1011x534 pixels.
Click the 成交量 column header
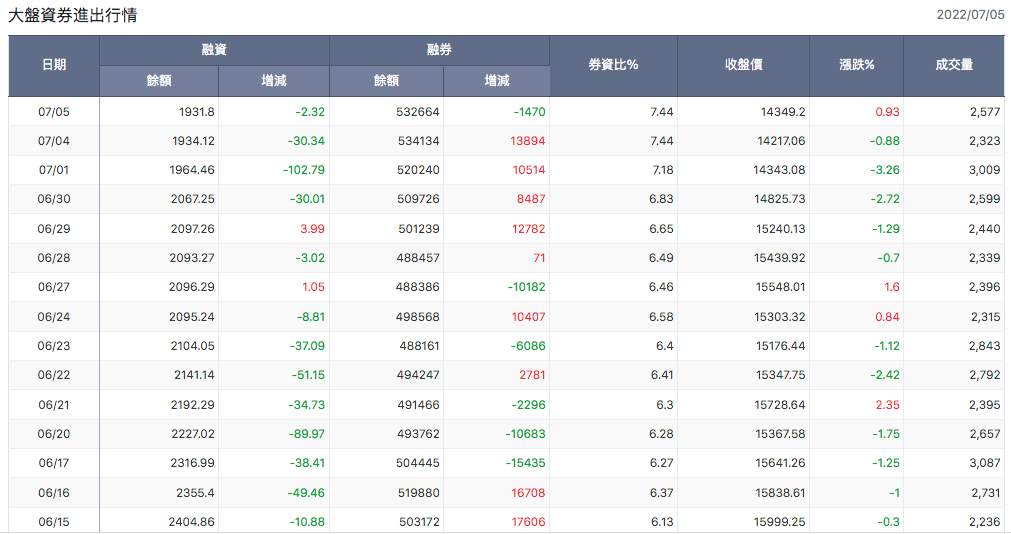click(x=954, y=65)
